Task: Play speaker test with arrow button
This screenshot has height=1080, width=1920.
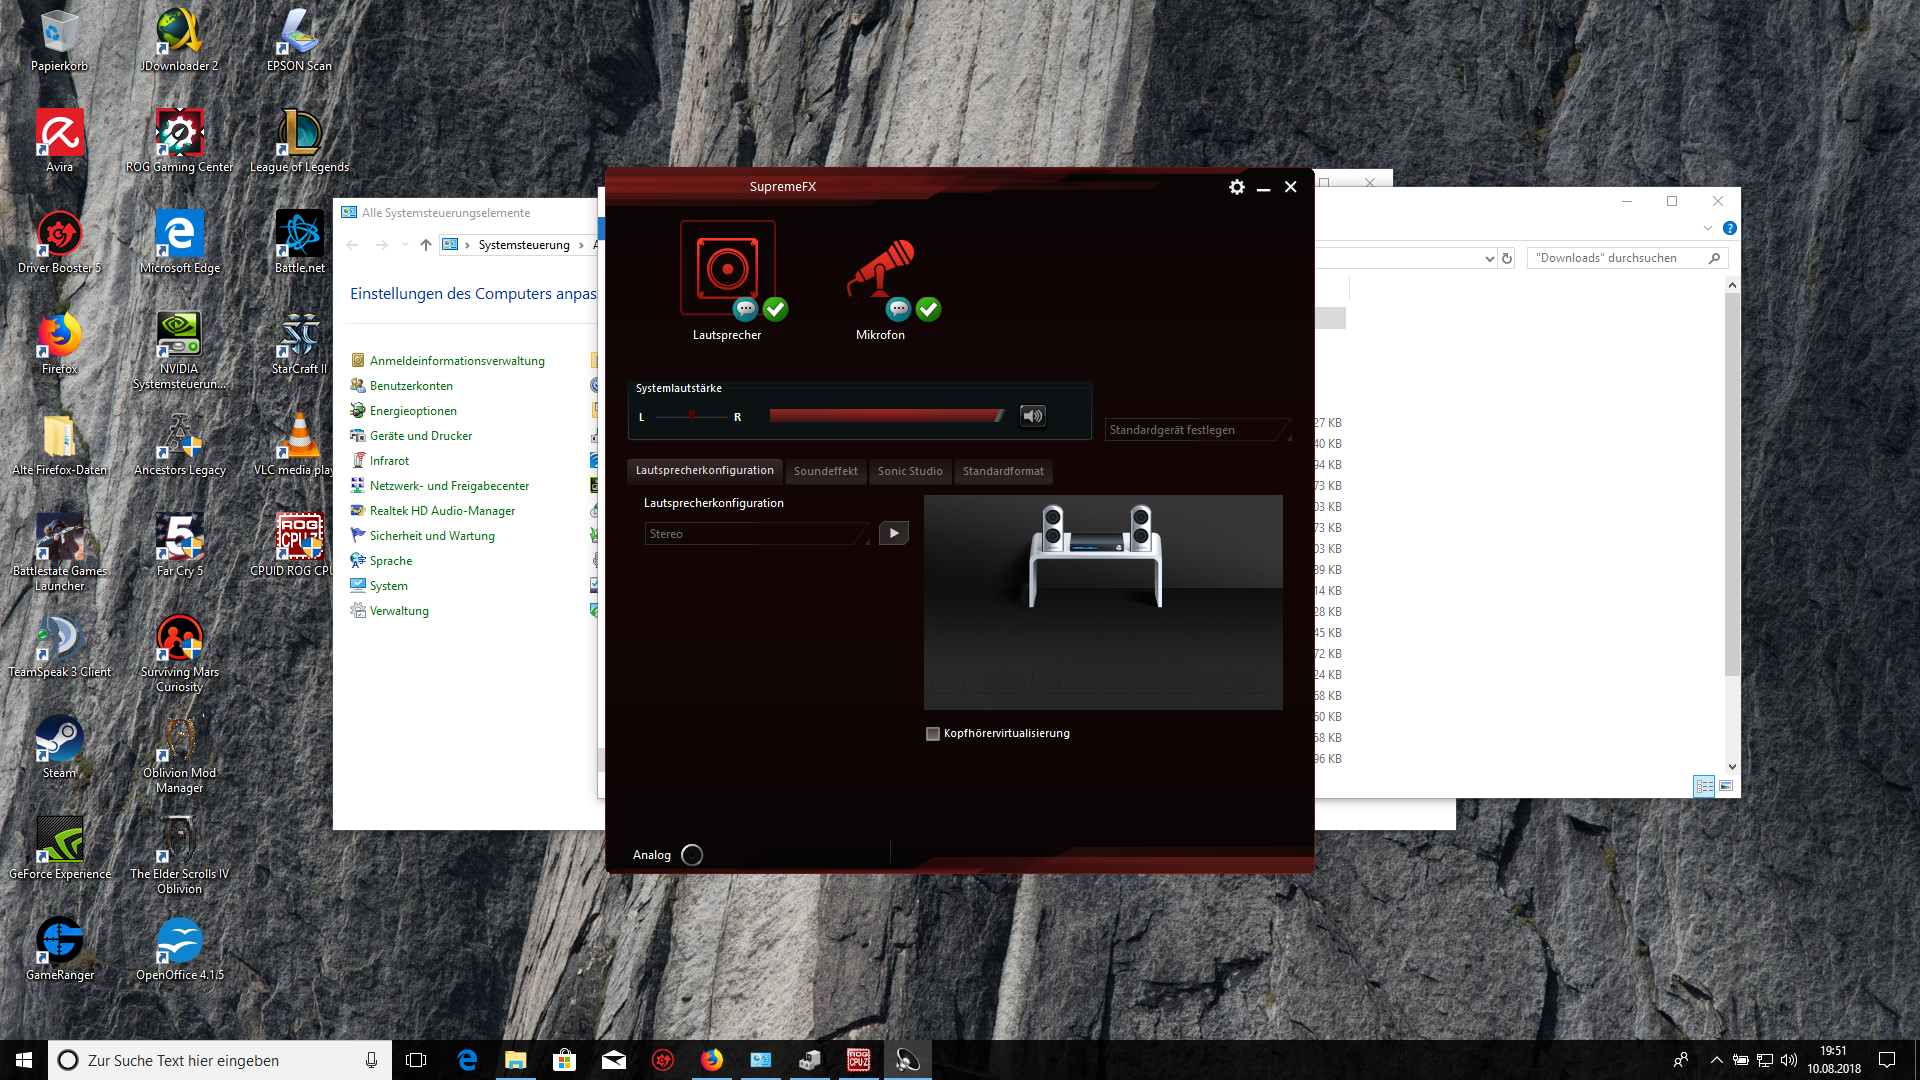Action: click(894, 534)
